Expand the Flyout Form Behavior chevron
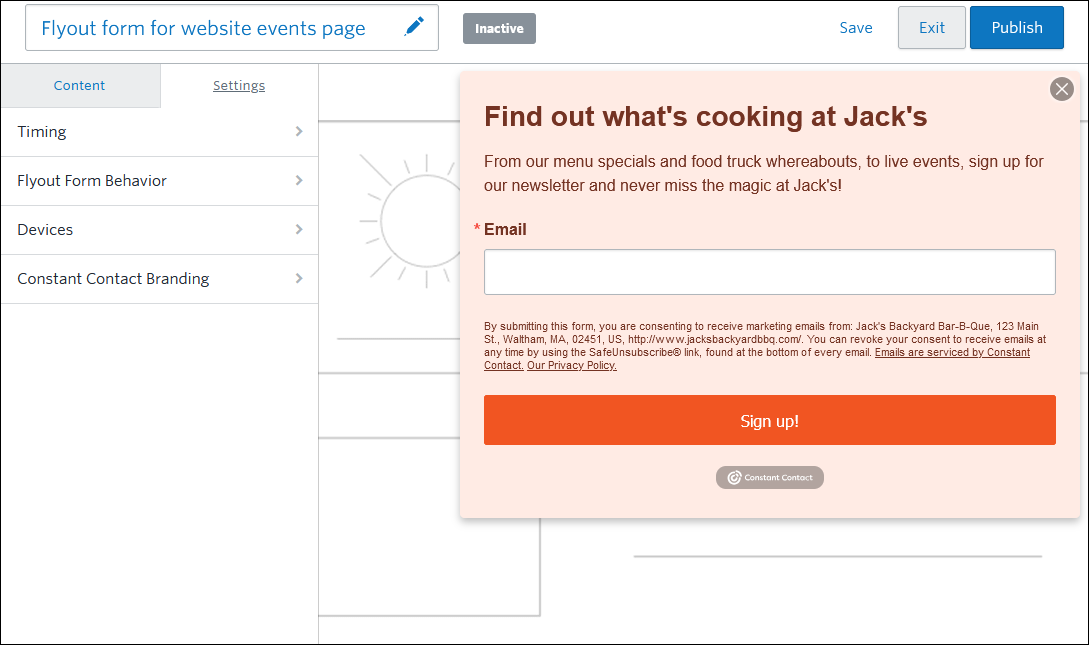 pos(299,181)
